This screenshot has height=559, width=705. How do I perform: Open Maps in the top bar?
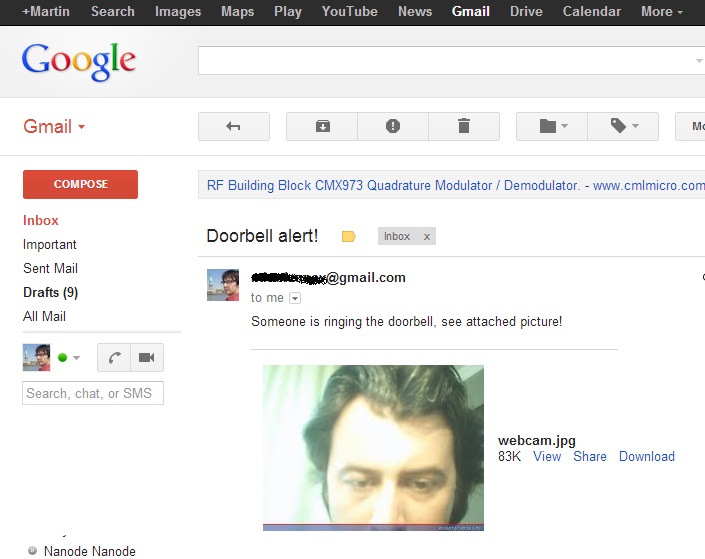pyautogui.click(x=237, y=11)
